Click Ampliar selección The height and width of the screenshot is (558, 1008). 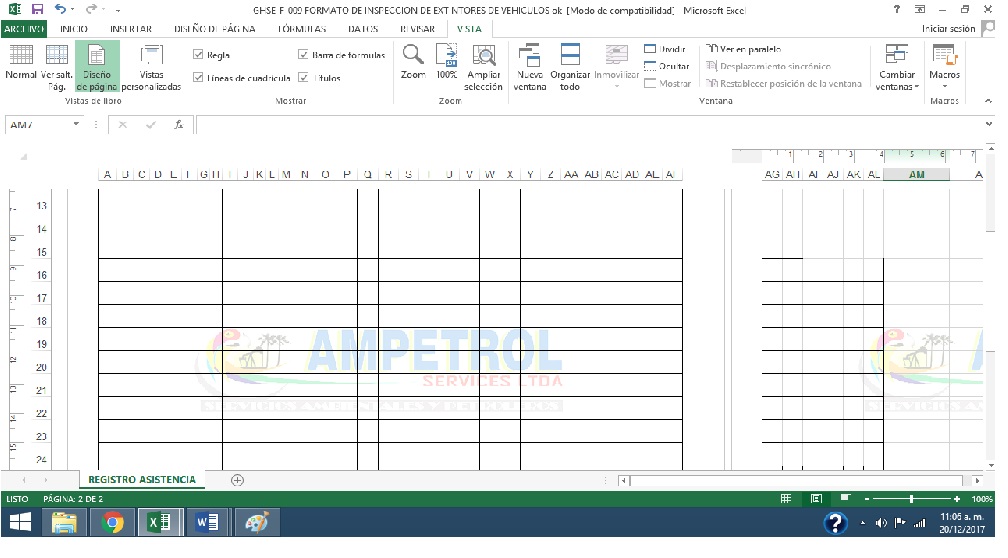[483, 68]
